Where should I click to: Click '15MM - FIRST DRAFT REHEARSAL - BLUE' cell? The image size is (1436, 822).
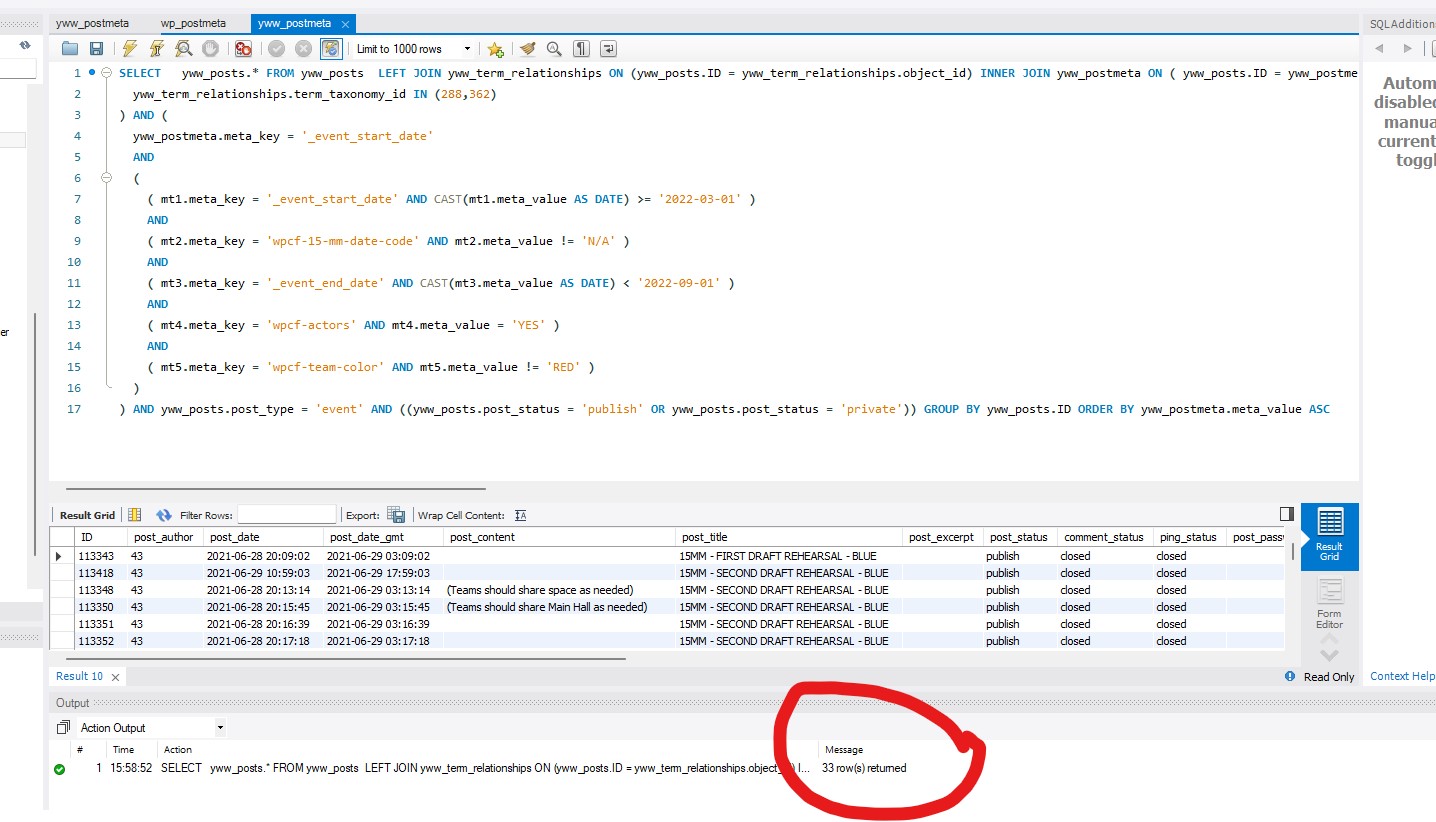pos(789,556)
